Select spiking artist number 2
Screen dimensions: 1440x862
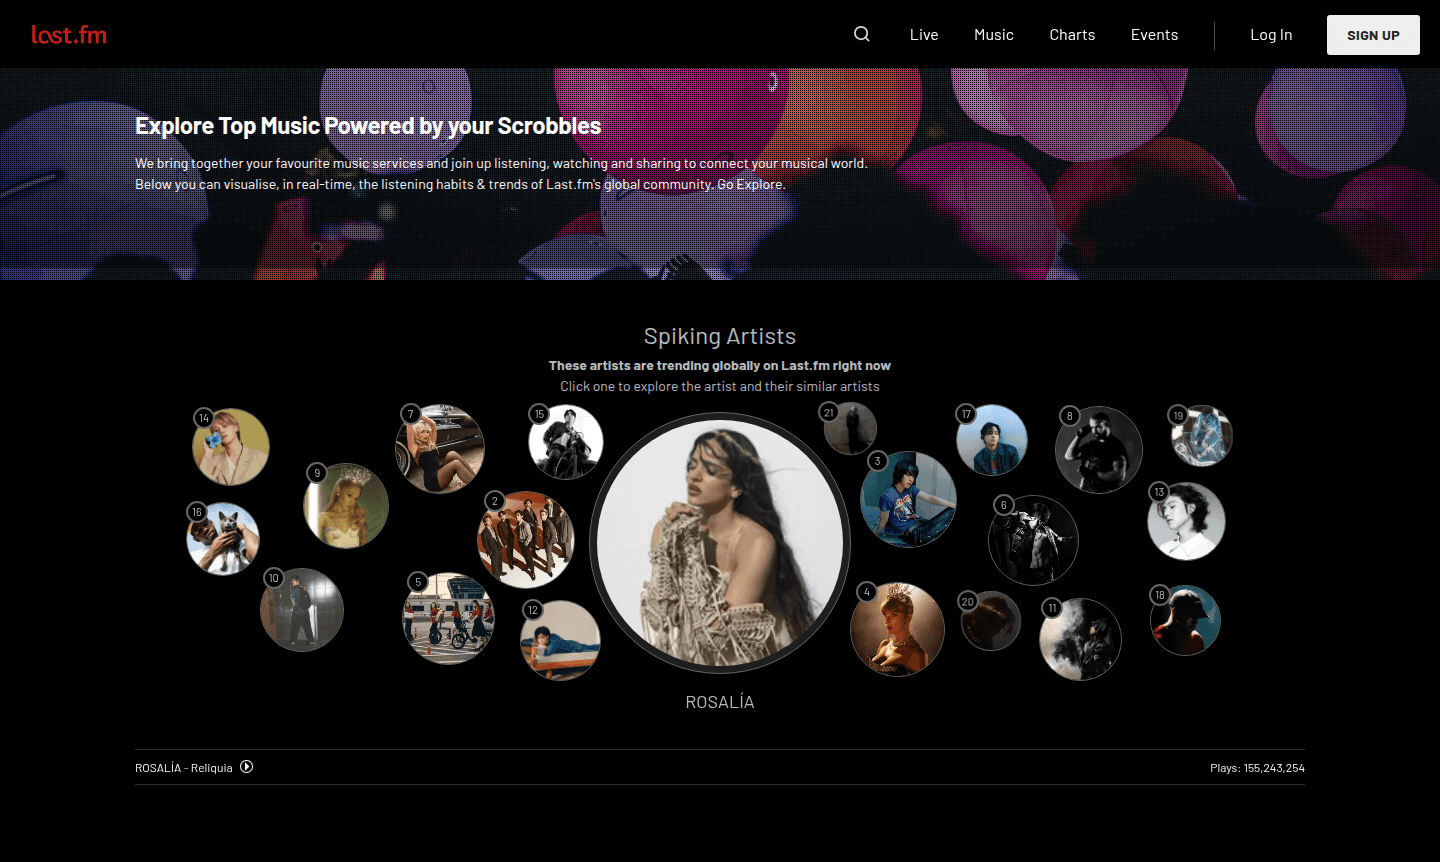click(527, 539)
